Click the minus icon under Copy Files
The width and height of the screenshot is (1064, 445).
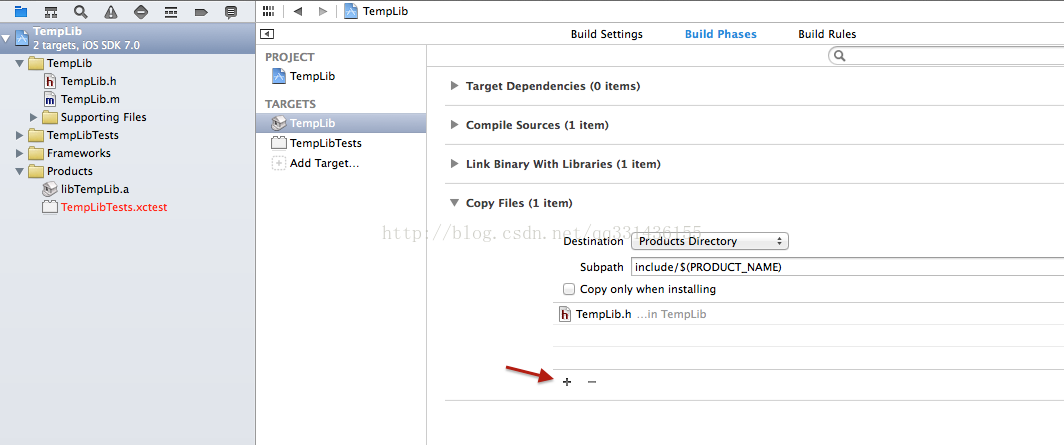tap(592, 382)
